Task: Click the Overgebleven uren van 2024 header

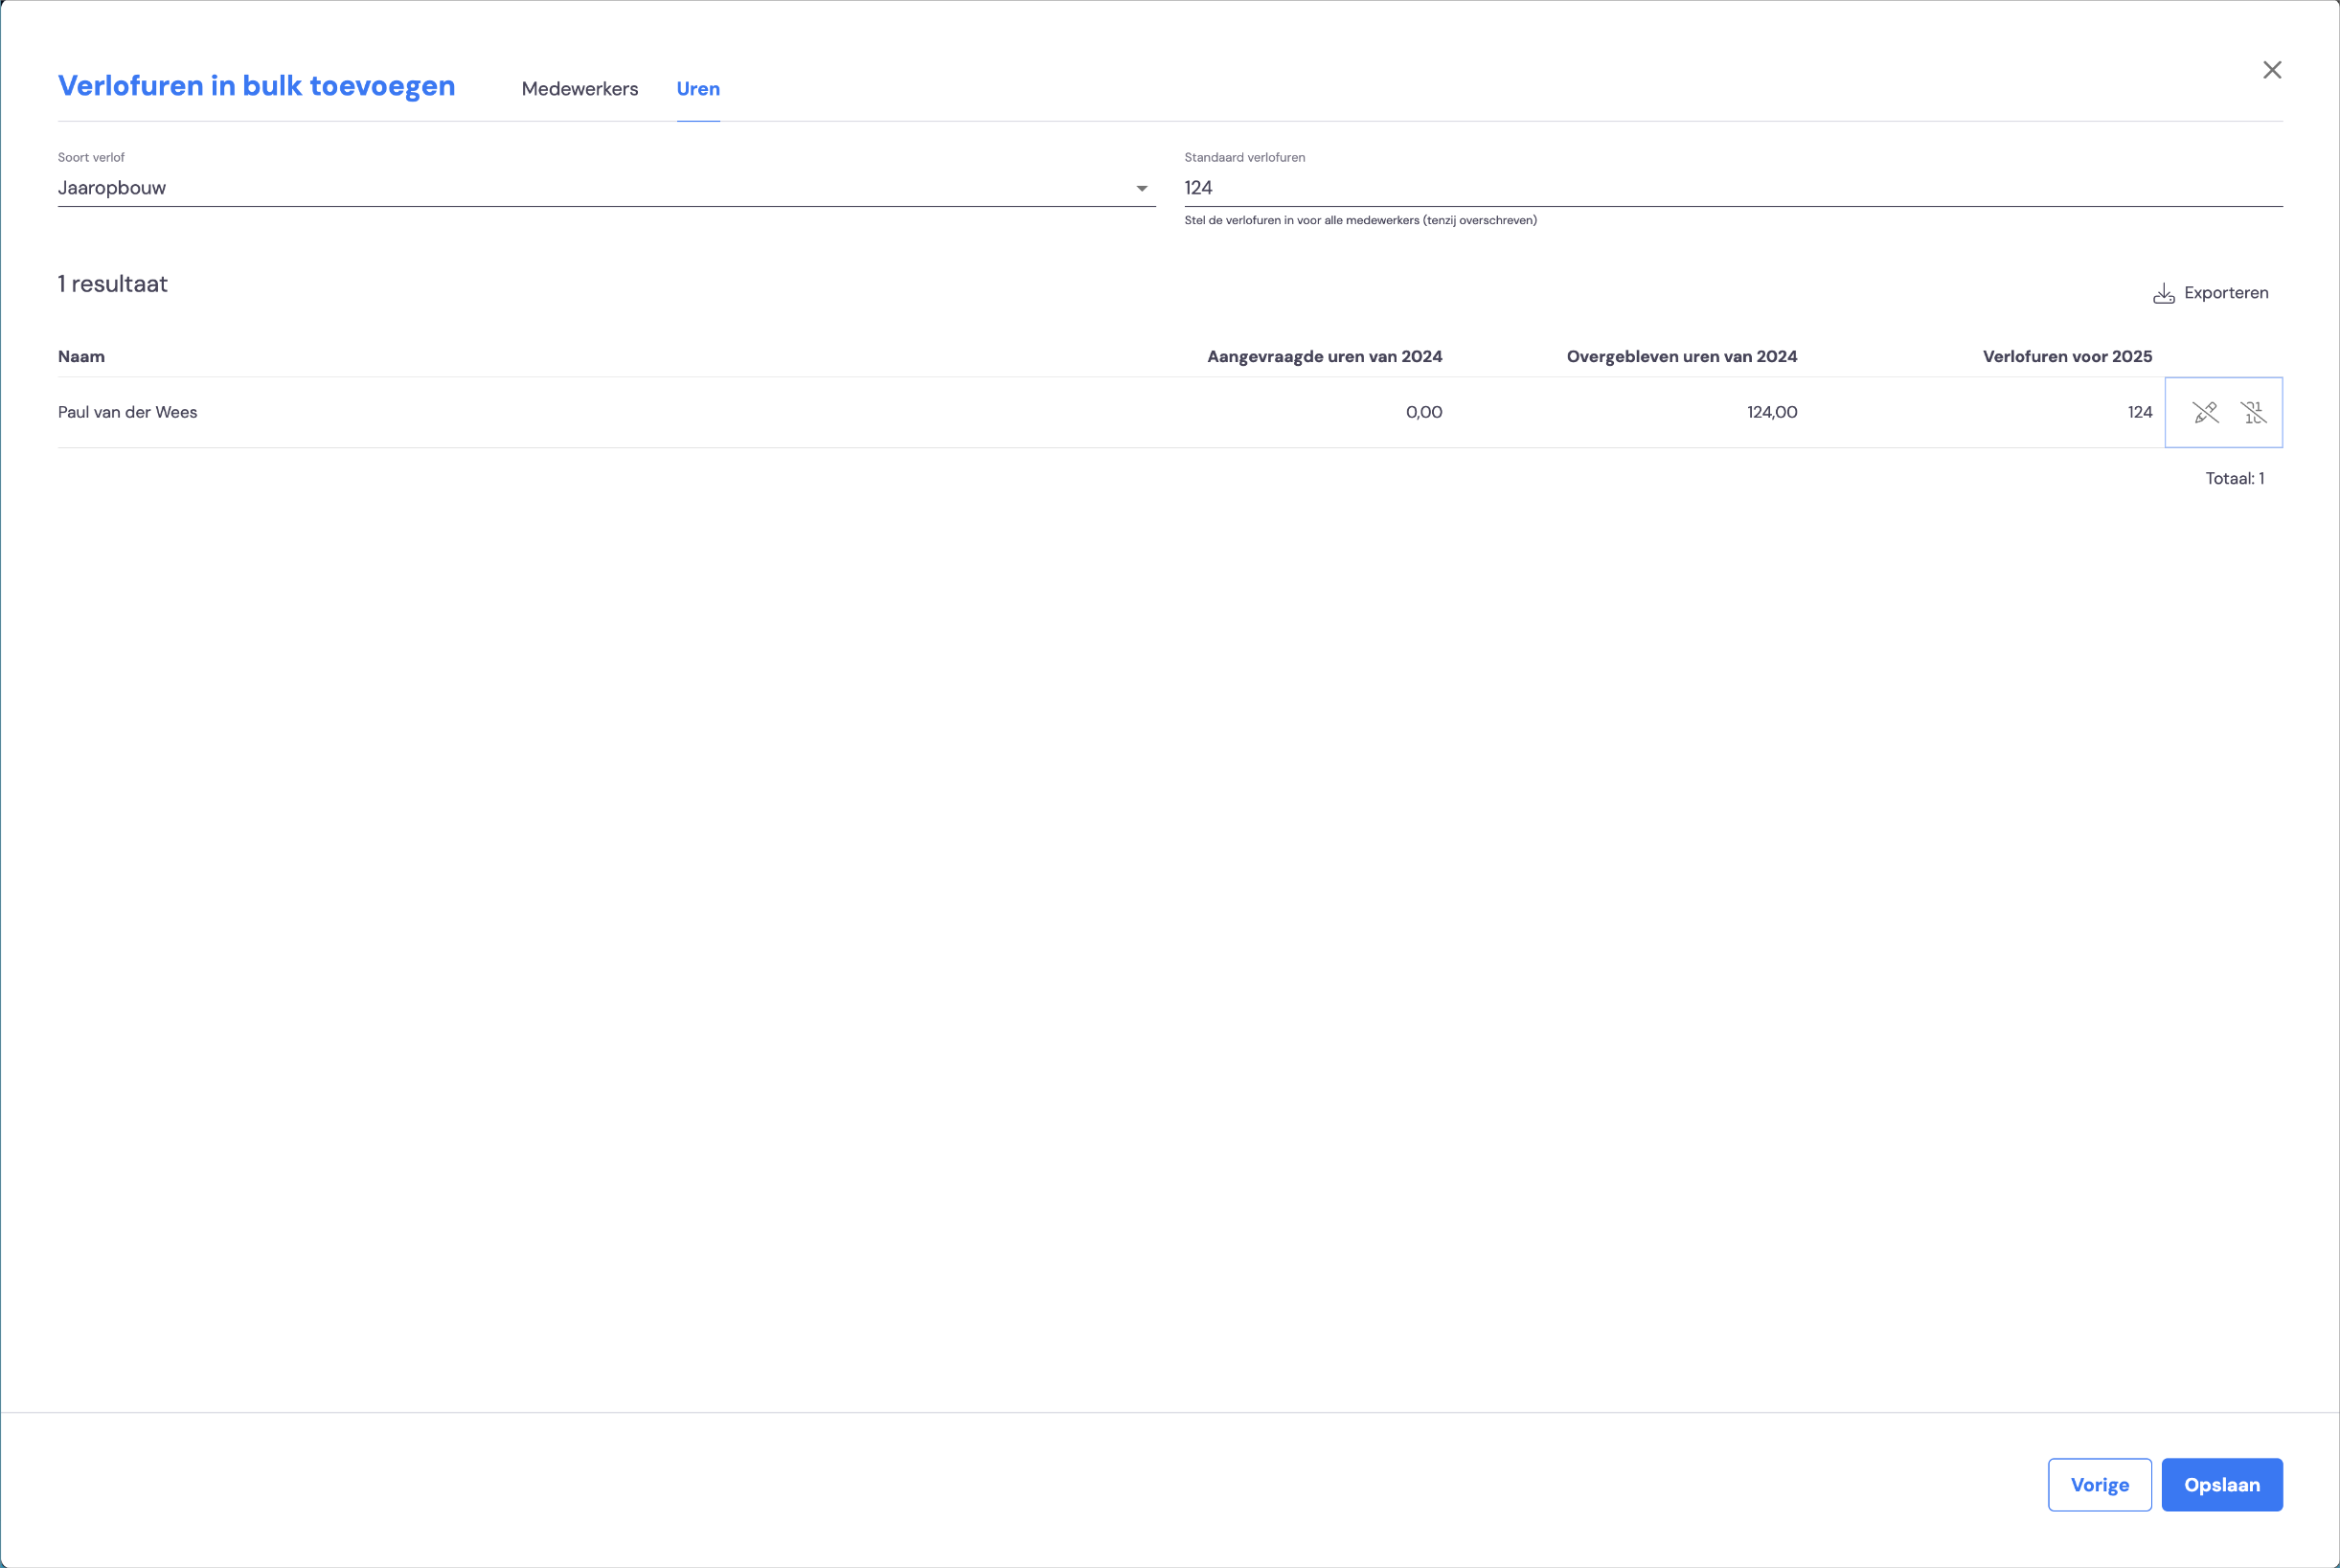Action: [x=1682, y=356]
